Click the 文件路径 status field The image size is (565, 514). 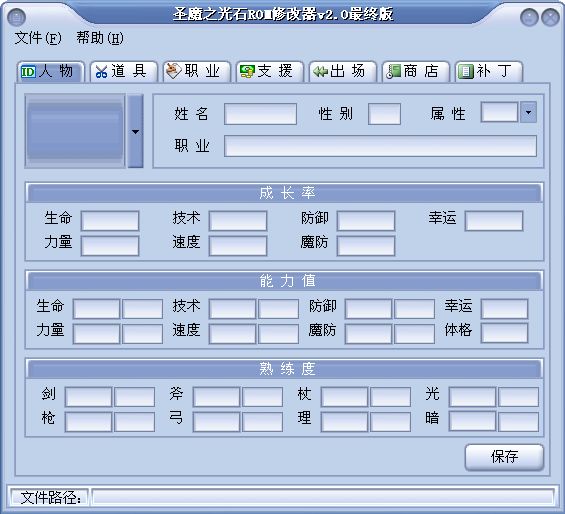[x=323, y=497]
